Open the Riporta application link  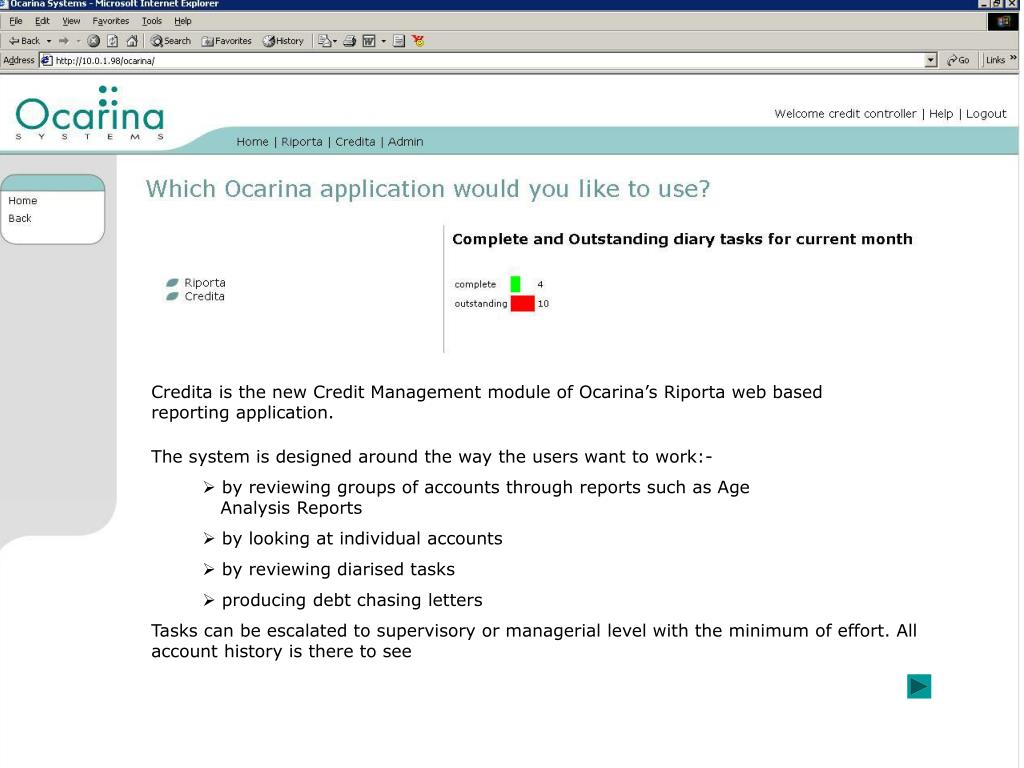tap(205, 283)
